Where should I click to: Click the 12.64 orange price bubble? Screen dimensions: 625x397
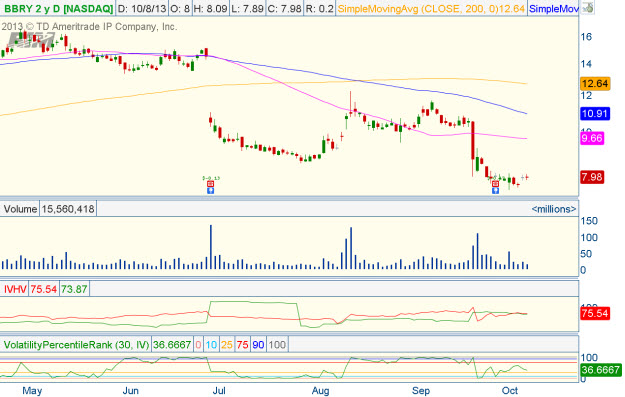595,84
